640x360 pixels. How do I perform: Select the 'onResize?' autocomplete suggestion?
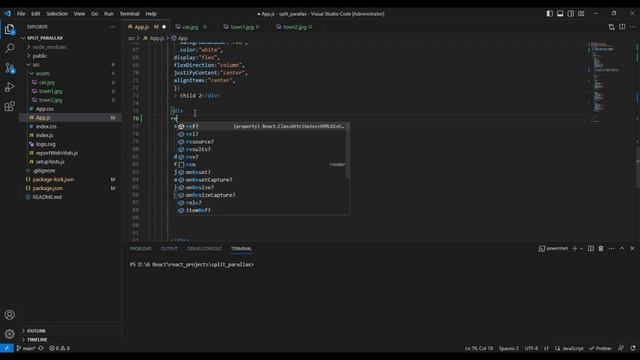(x=262, y=187)
